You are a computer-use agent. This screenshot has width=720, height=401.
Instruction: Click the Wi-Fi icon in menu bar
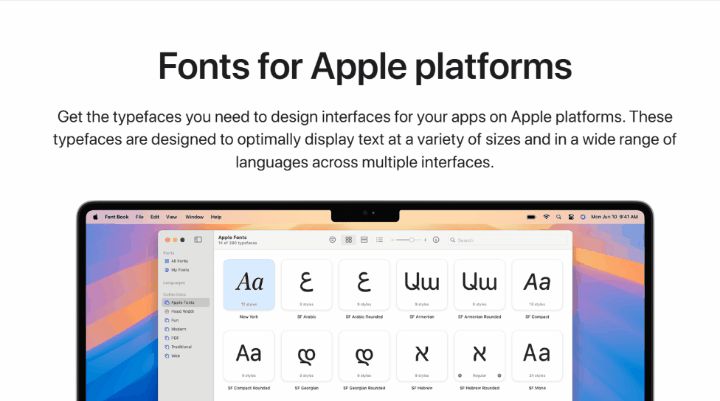click(546, 217)
